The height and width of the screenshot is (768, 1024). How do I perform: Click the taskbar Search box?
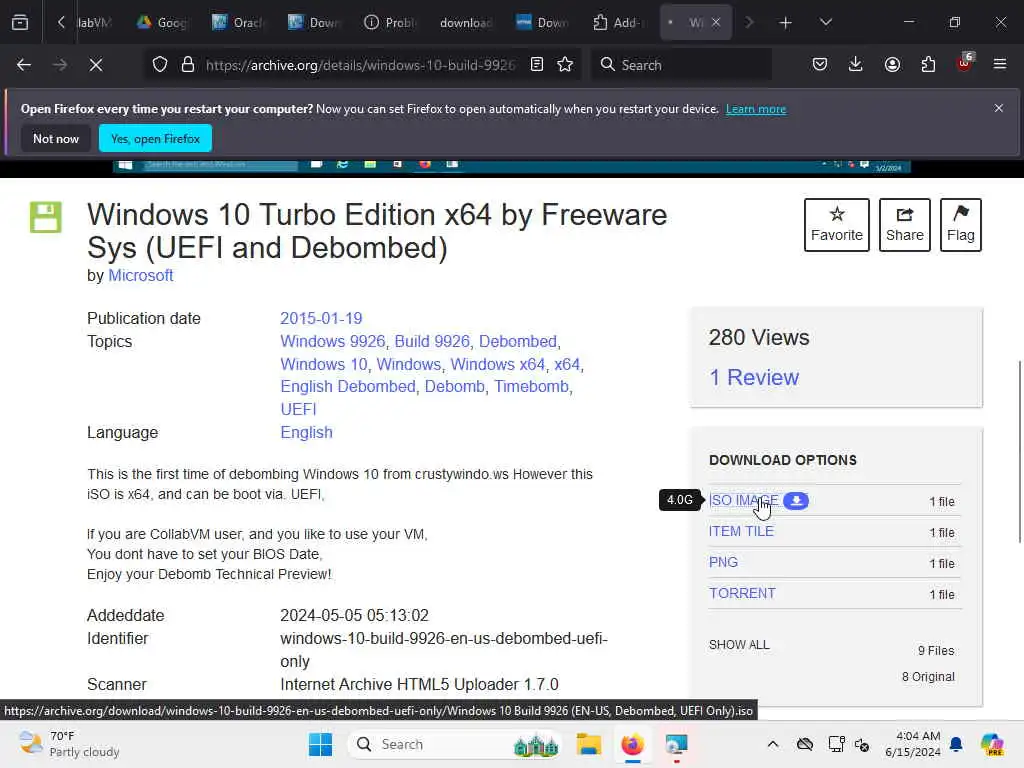(x=456, y=744)
